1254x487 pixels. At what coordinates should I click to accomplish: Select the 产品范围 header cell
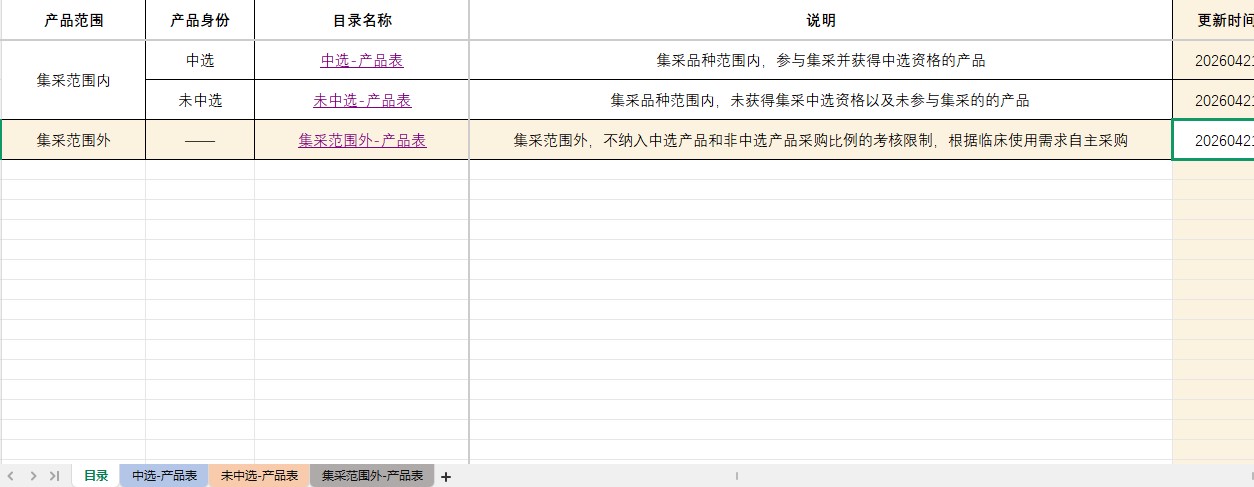point(73,20)
